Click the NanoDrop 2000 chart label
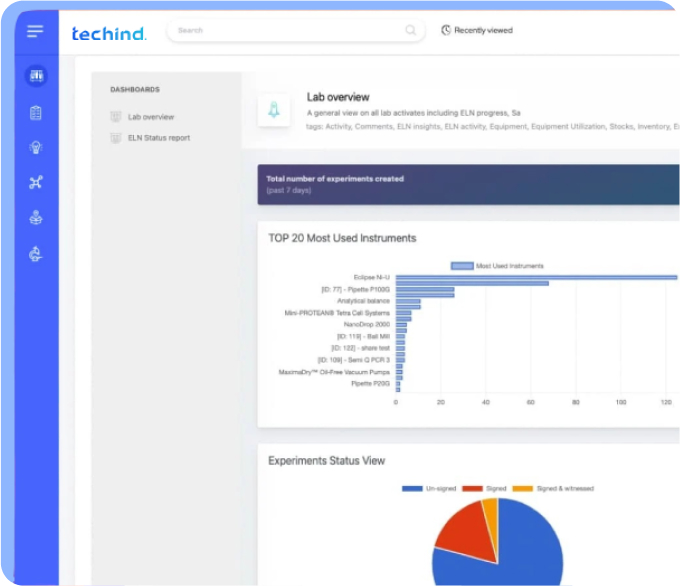The image size is (680, 586). [x=366, y=324]
